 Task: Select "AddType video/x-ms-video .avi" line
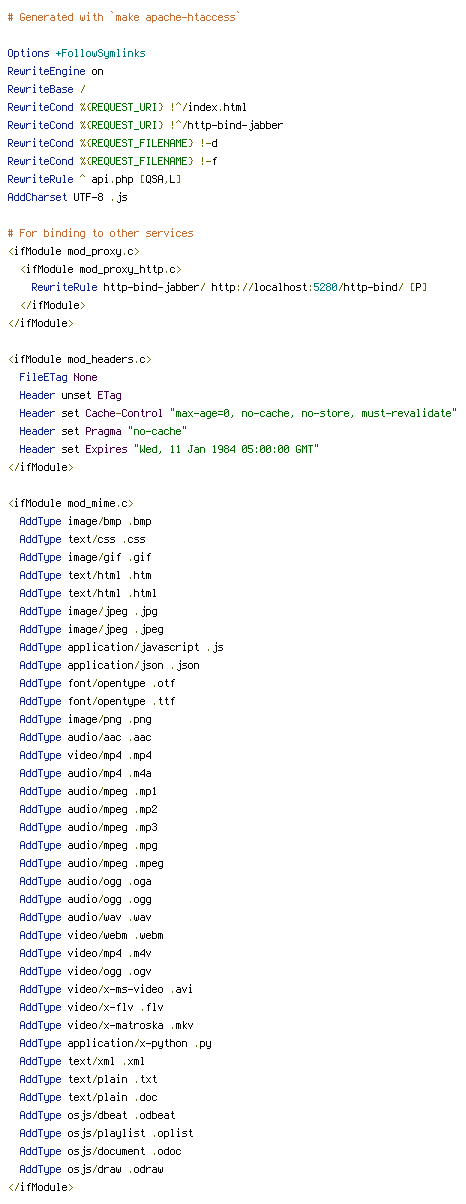(x=106, y=989)
